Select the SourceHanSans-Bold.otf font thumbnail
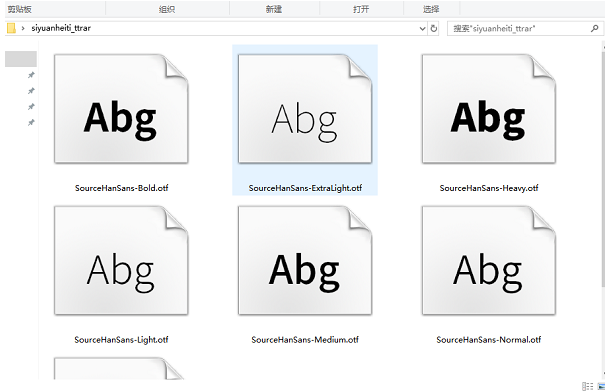The height and width of the screenshot is (392, 614). pos(121,109)
